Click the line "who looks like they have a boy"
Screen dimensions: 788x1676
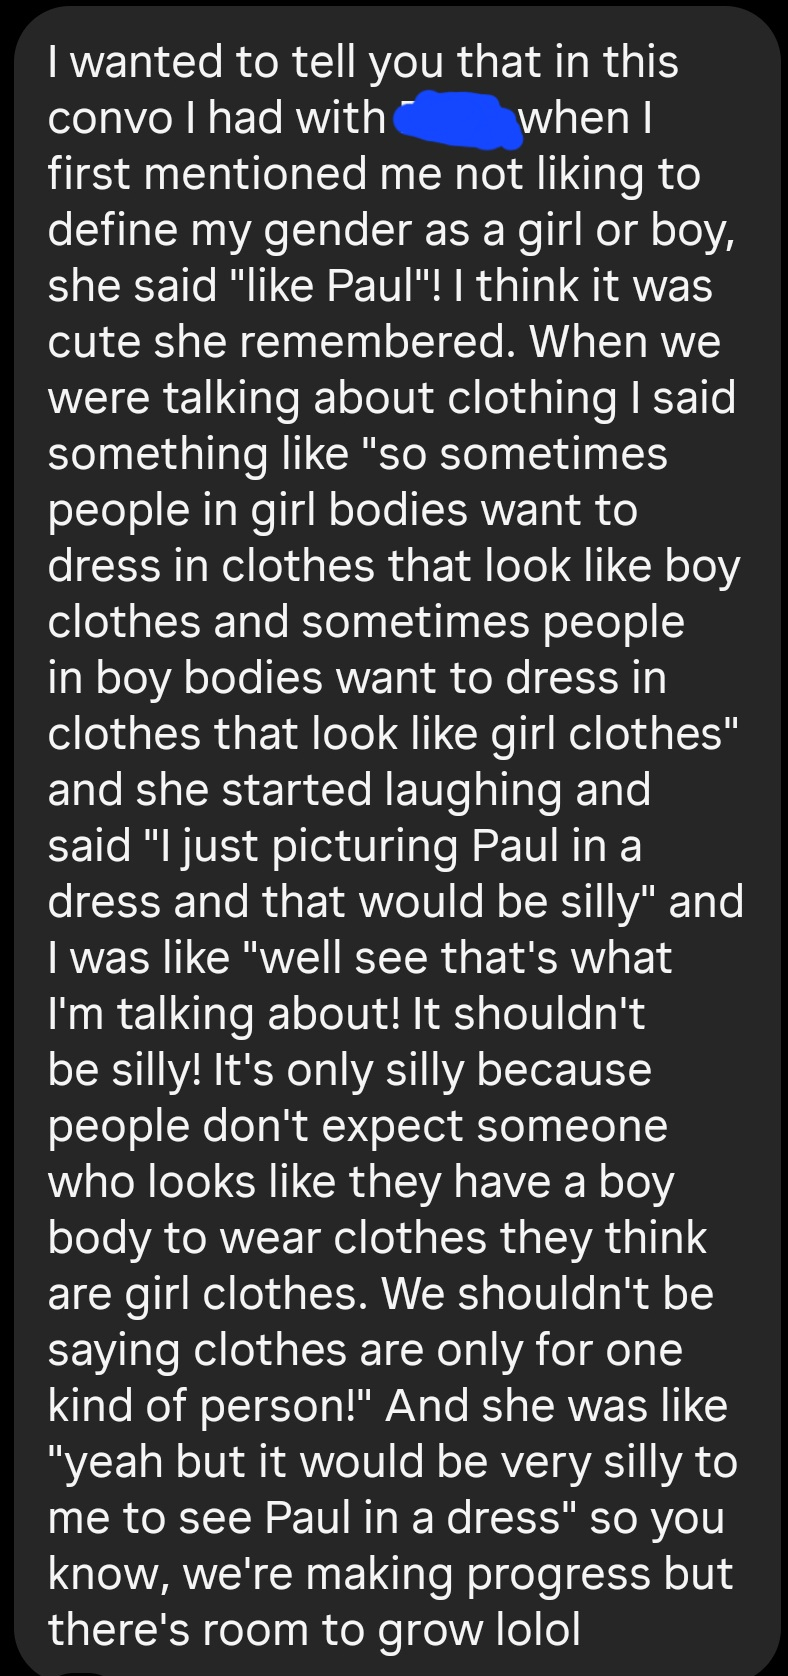pyautogui.click(x=361, y=1182)
